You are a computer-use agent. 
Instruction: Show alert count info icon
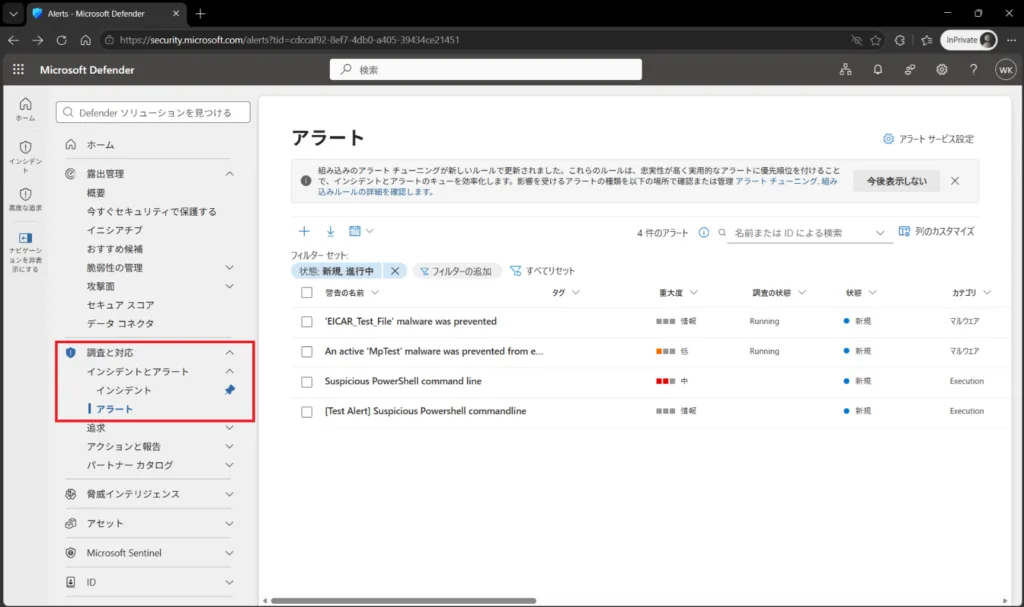(703, 233)
